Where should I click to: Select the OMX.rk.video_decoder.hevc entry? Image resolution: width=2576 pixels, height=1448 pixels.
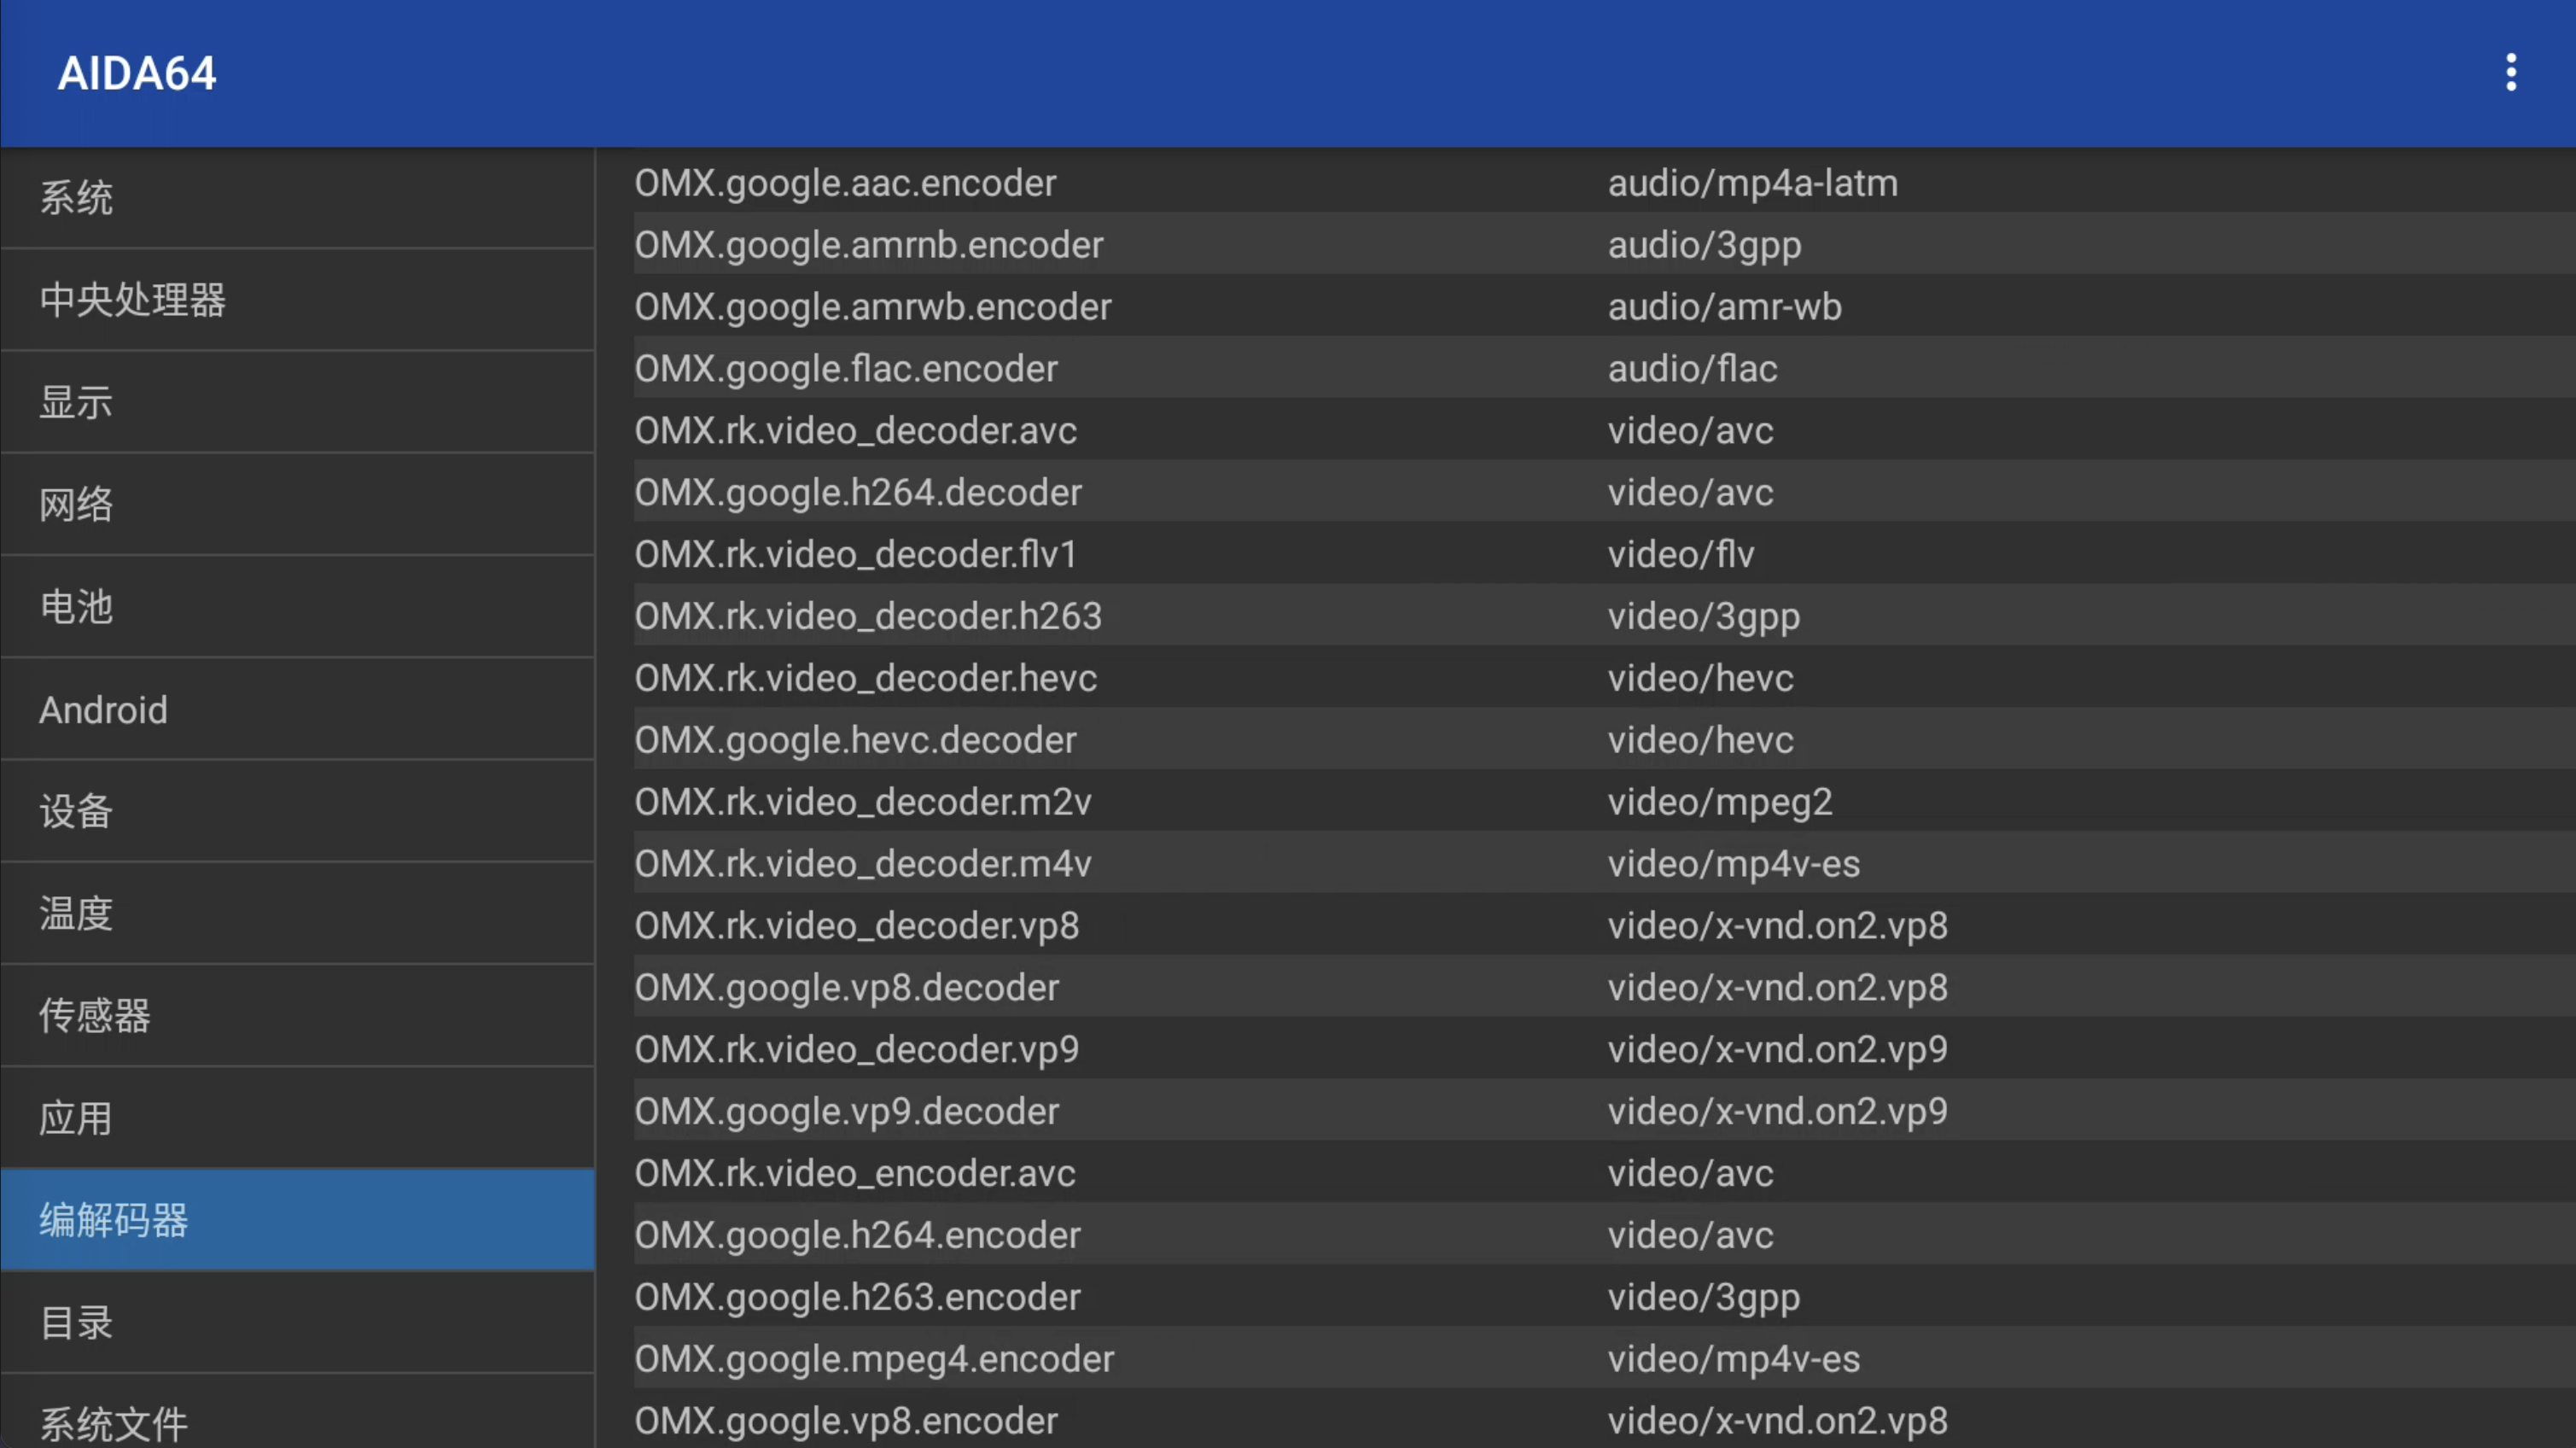point(866,678)
